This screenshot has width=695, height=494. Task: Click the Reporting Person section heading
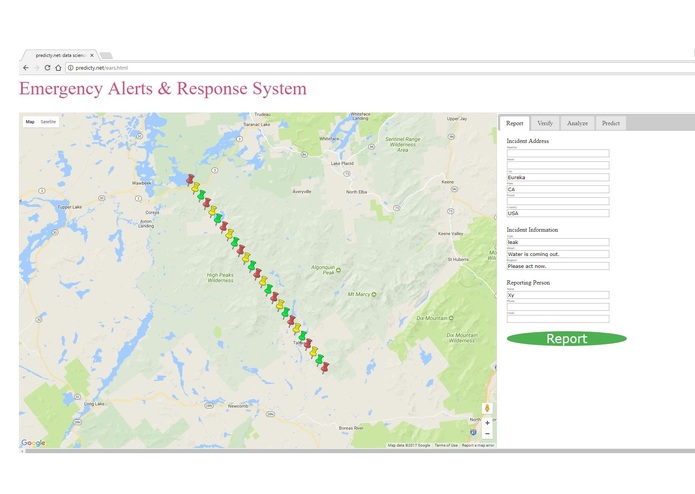[528, 282]
